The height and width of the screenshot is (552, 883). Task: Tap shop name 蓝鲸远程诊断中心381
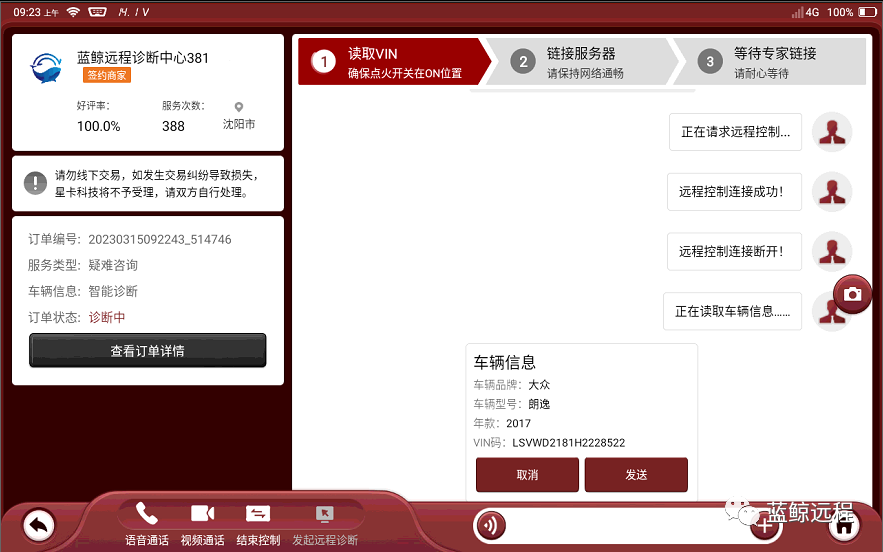click(143, 57)
